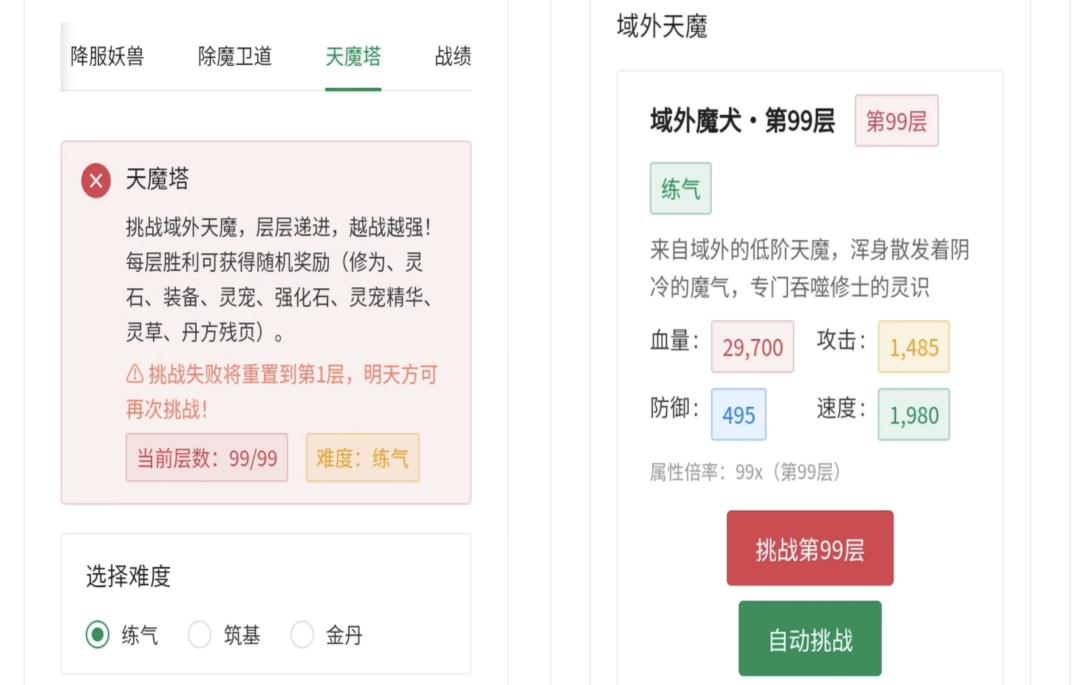Click the 当前层数: 99/99 badge
The image size is (1080, 685).
click(207, 458)
